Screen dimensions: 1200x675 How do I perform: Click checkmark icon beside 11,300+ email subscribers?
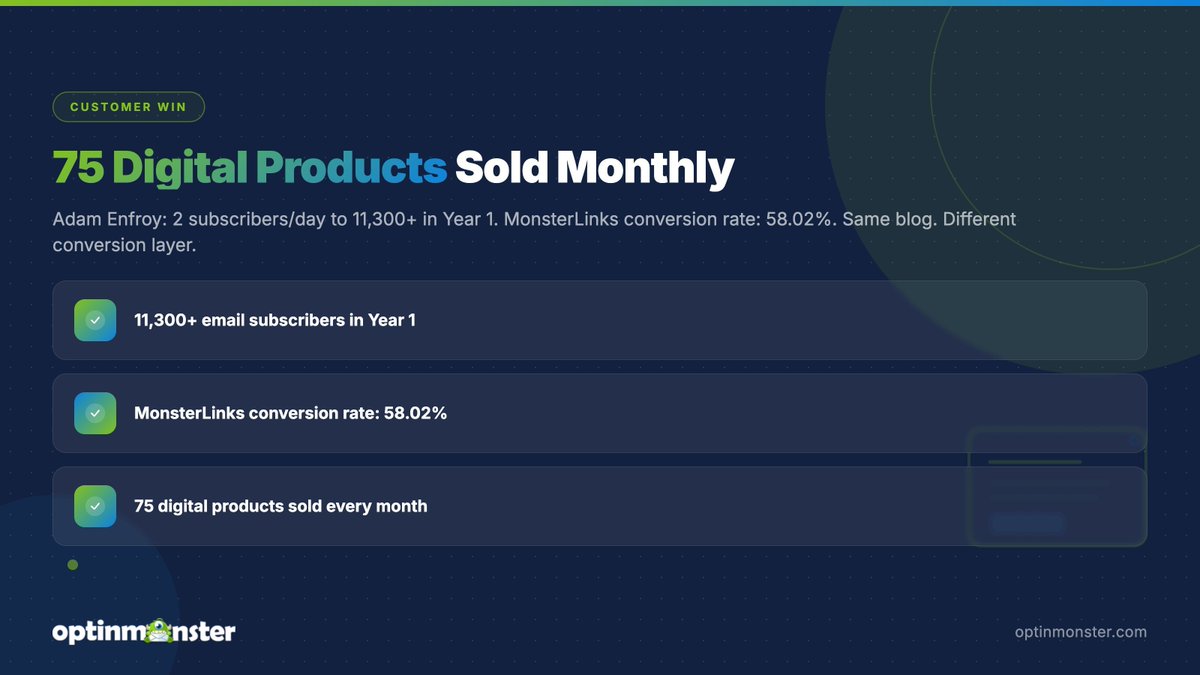coord(95,320)
